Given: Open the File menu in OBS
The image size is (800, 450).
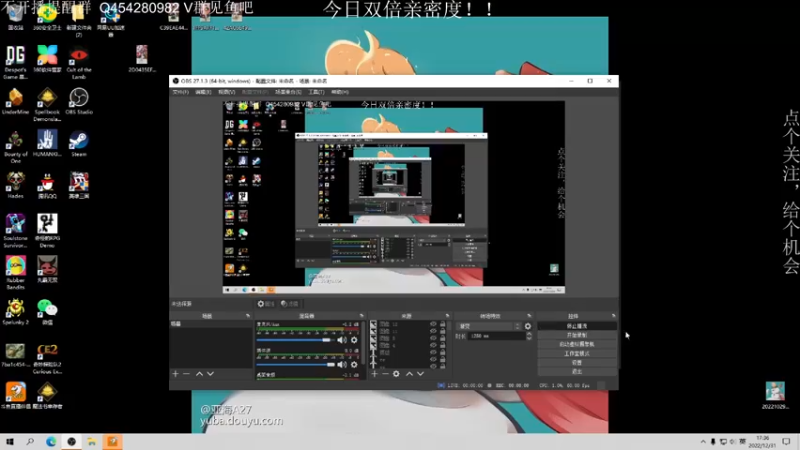Looking at the screenshot, I should (x=181, y=92).
